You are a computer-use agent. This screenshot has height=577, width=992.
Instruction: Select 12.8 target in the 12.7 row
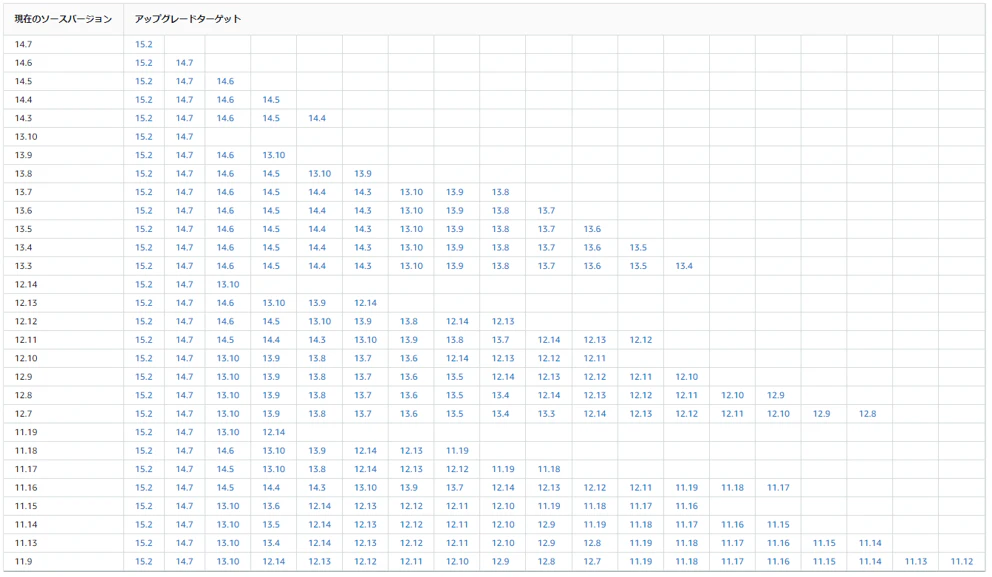(867, 414)
